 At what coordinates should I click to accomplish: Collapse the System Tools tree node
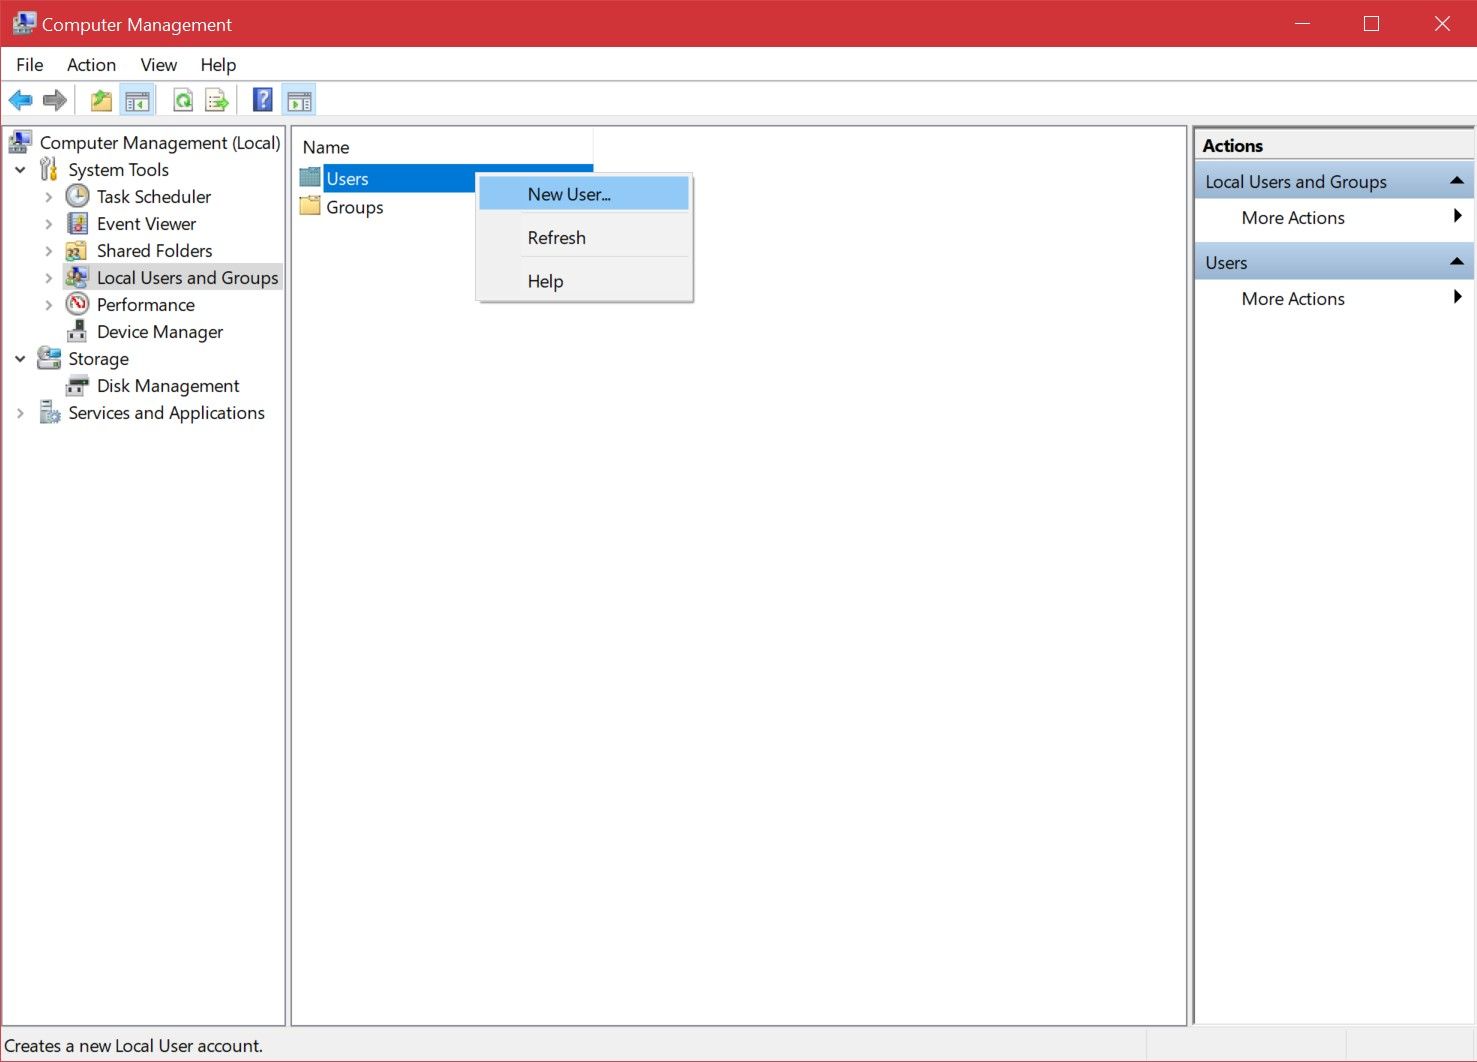tap(20, 170)
